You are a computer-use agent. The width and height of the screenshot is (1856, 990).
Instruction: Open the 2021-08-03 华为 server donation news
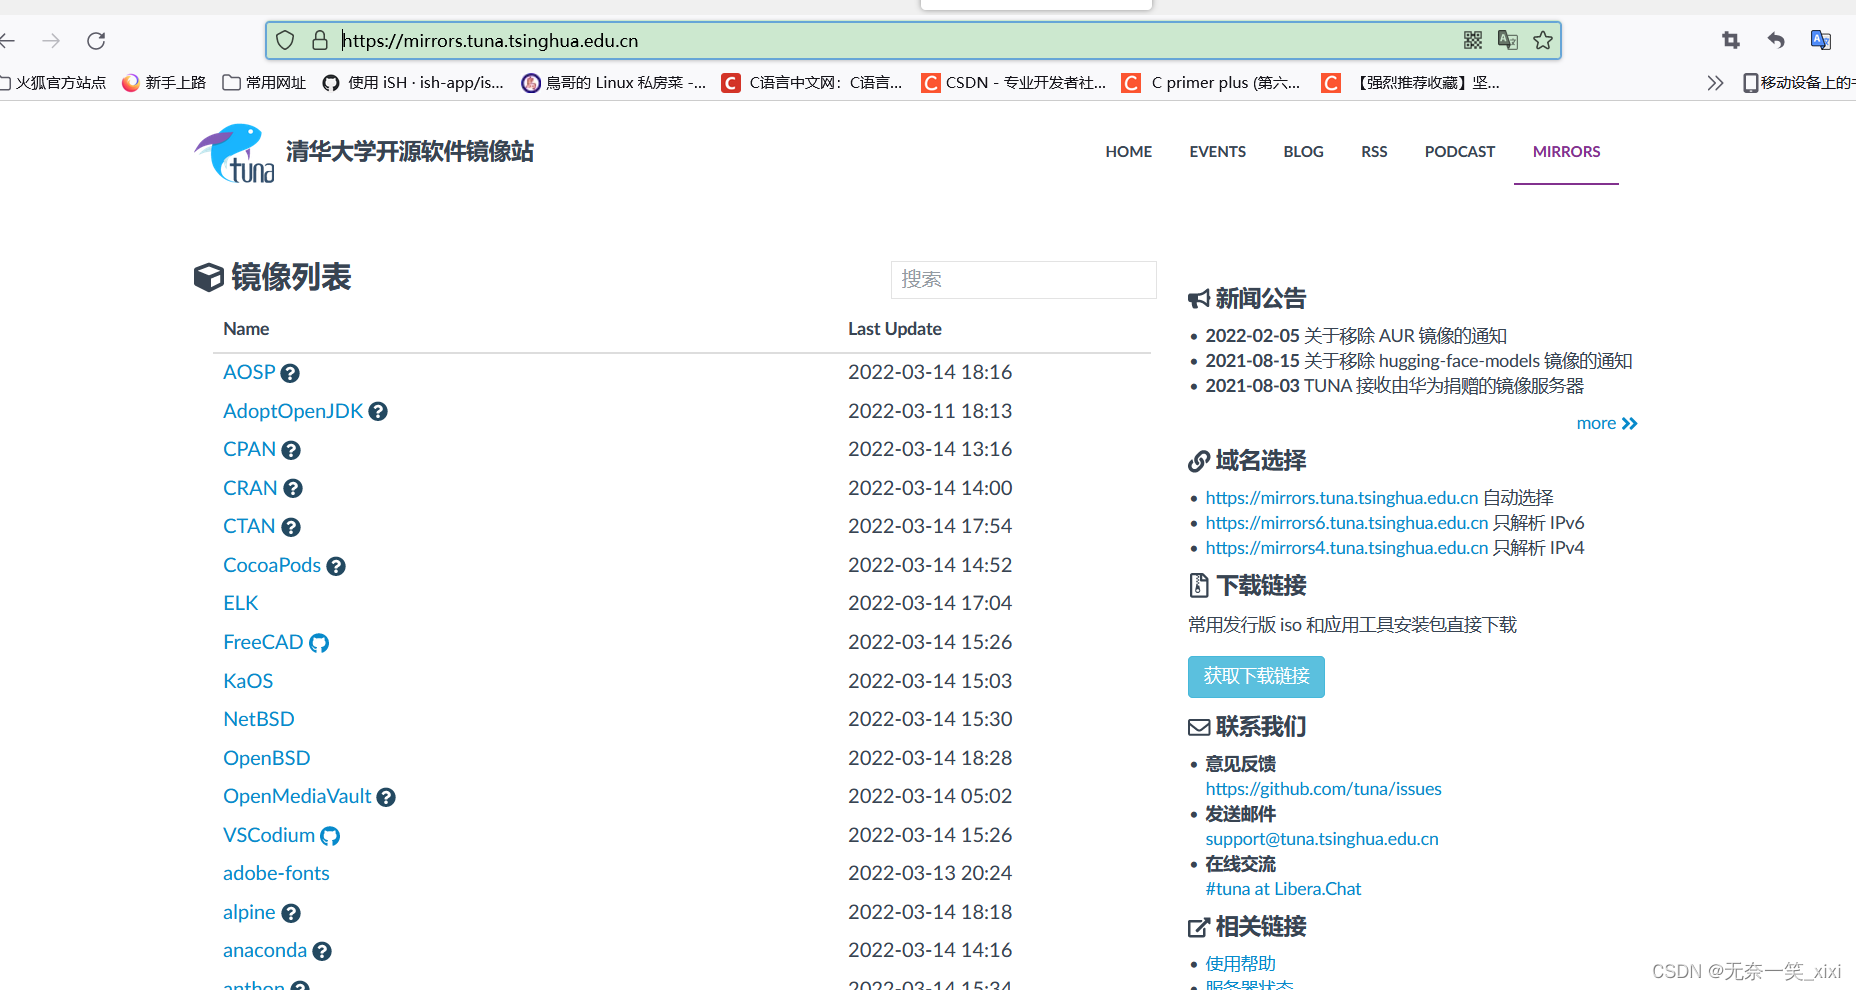tap(1394, 386)
